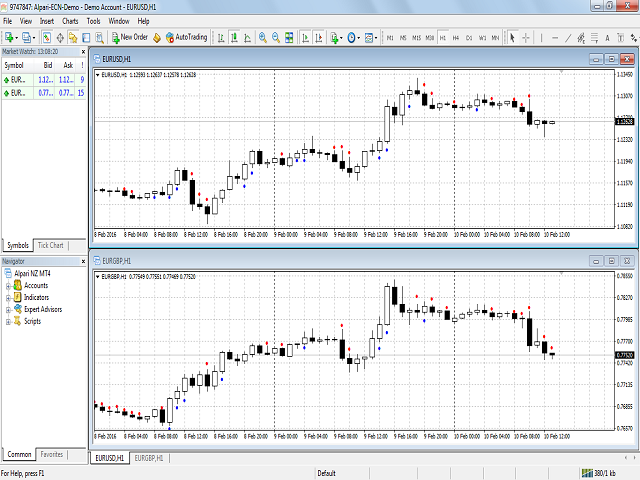Select the trendline drawing tool

pyautogui.click(x=568, y=38)
